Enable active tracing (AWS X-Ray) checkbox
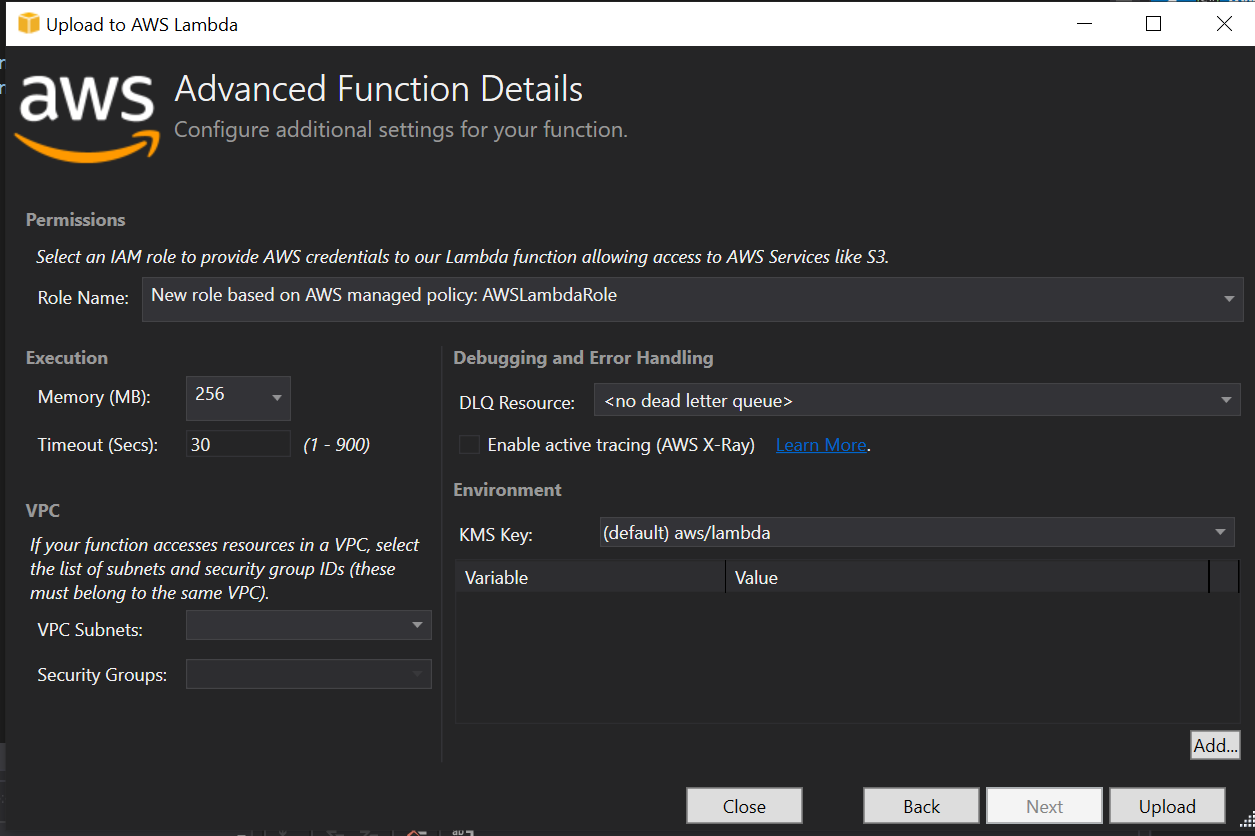The image size is (1255, 836). tap(469, 445)
